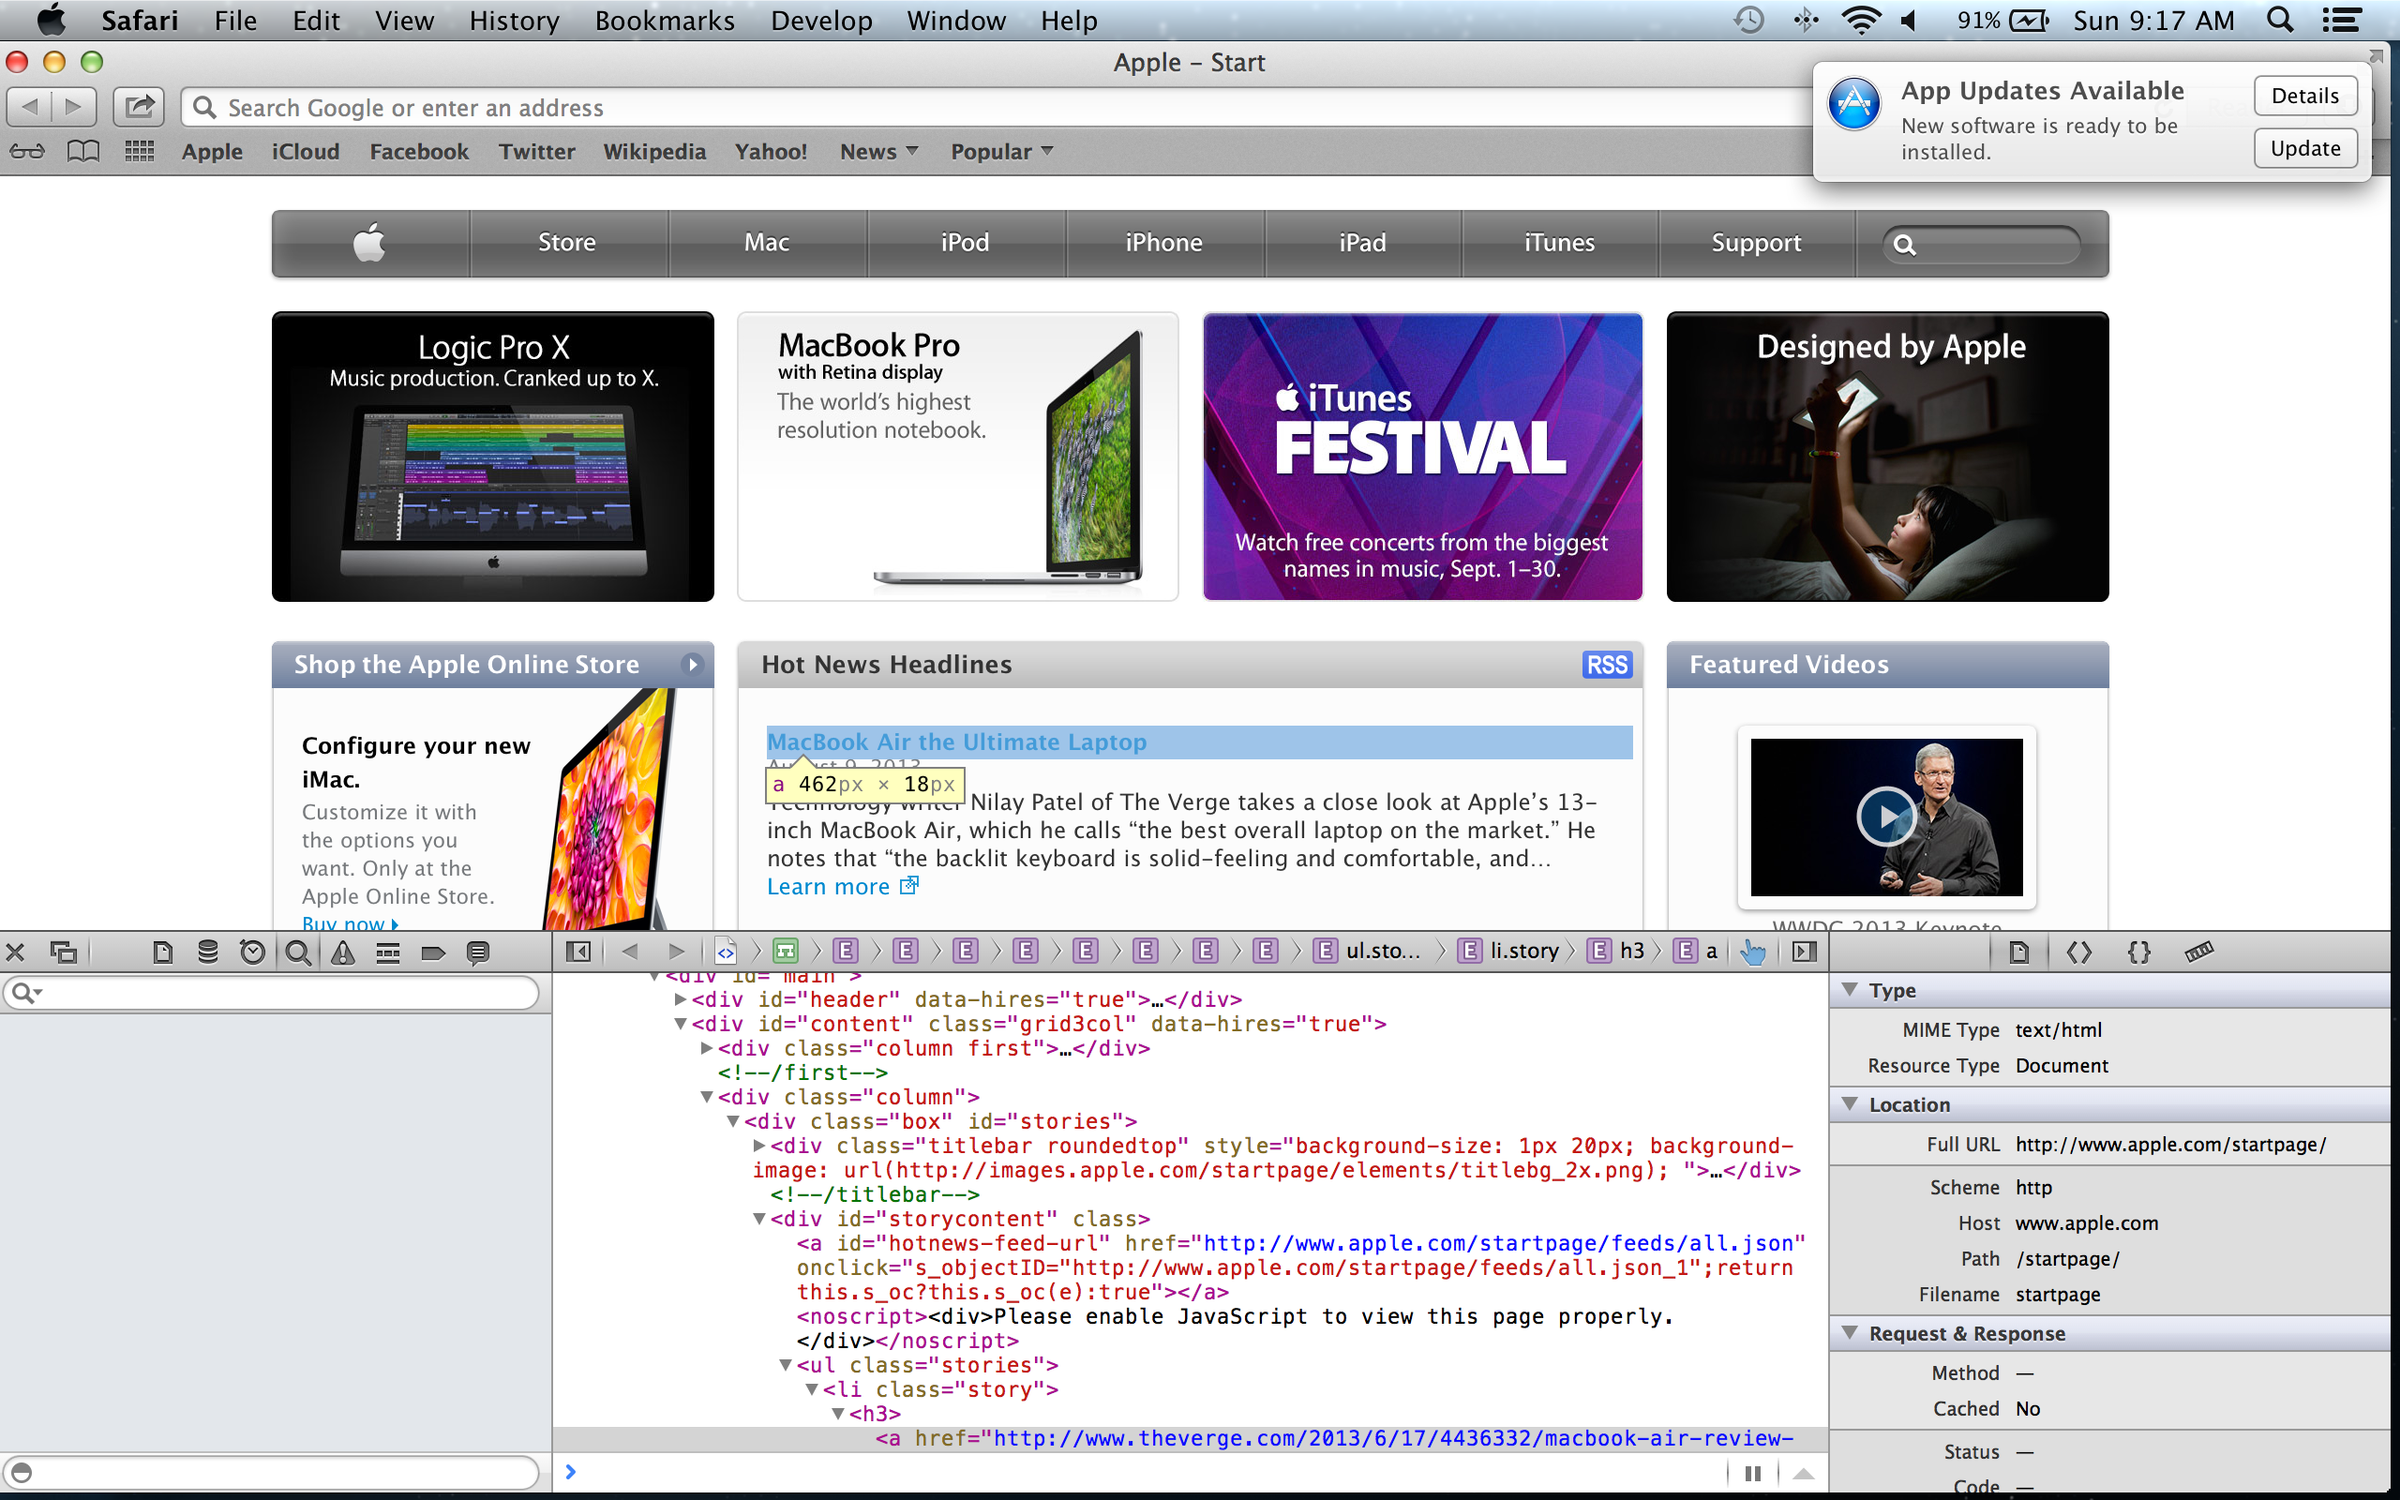Play the WWDC 2013 Keynote featured video
2400x1500 pixels.
[x=1886, y=817]
